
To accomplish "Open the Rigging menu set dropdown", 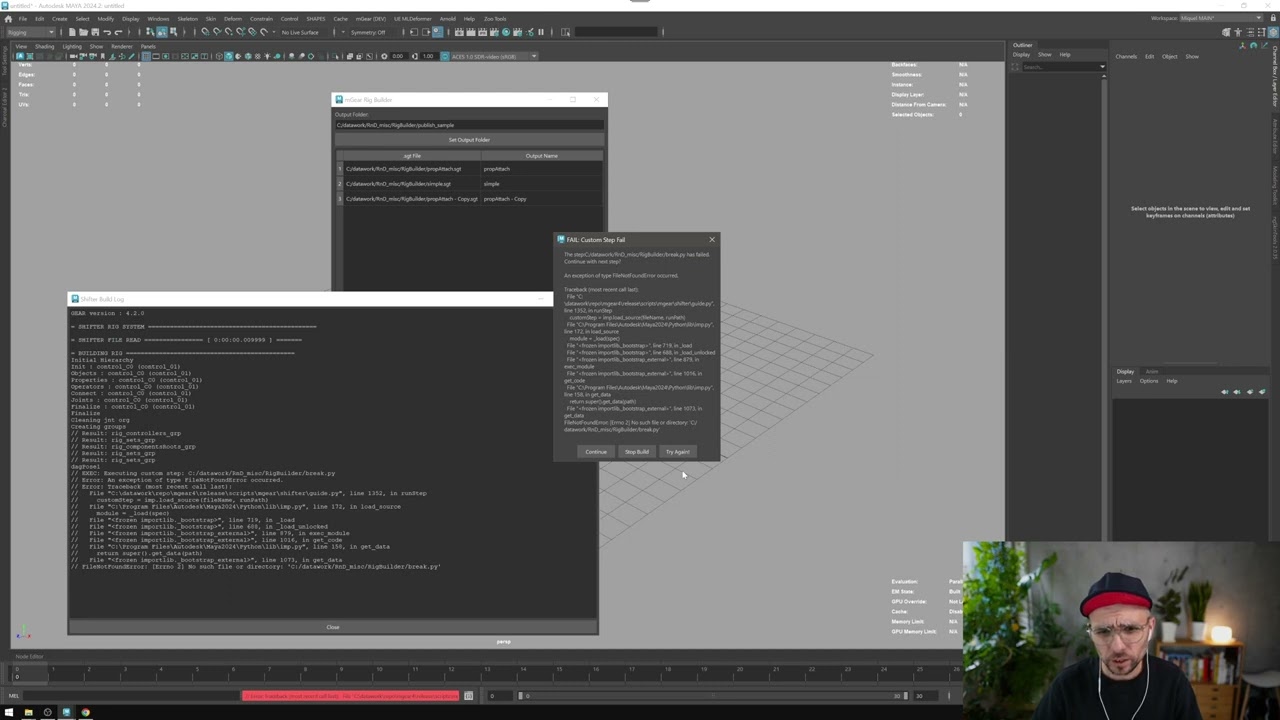I will (x=31, y=32).
